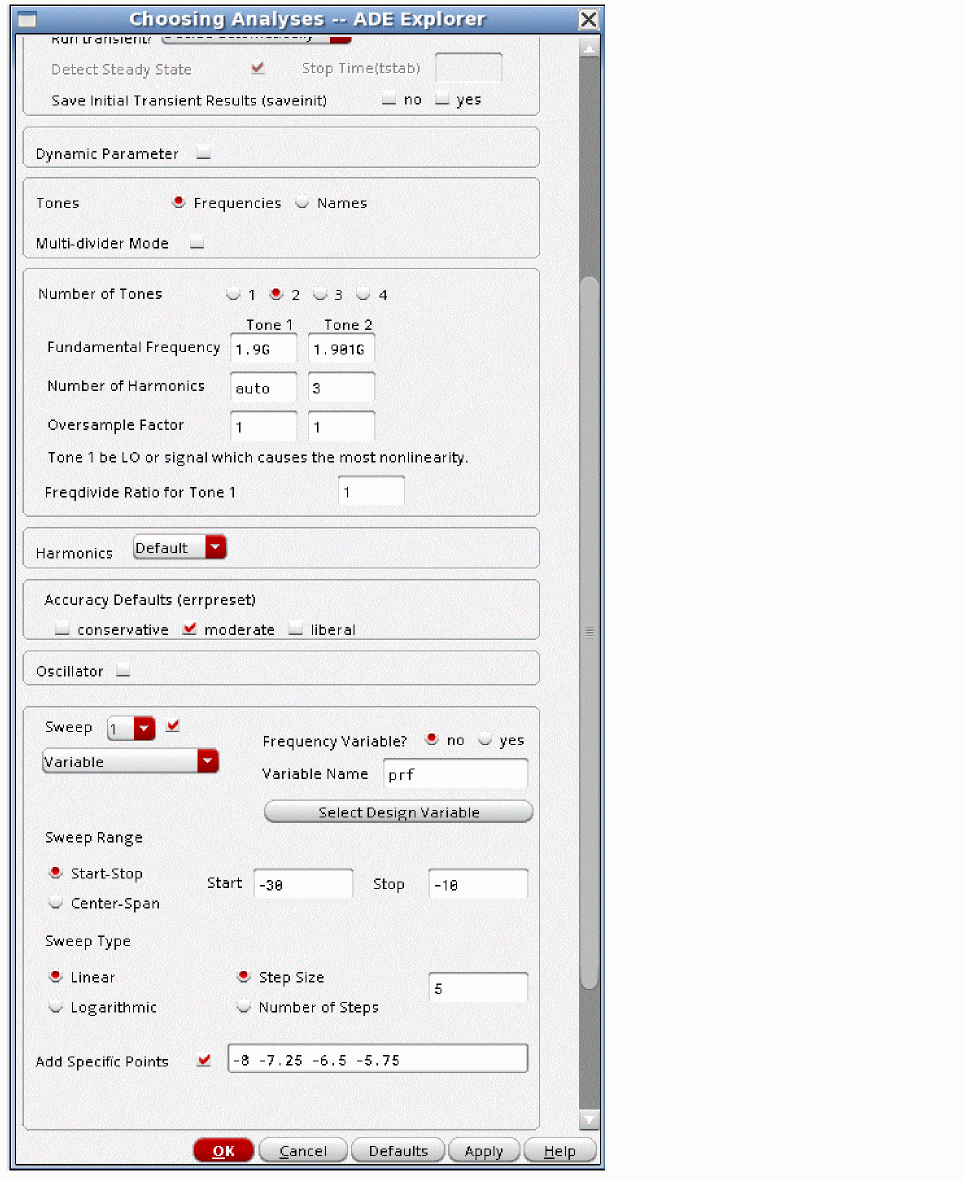
Task: Click the Help button
Action: tap(560, 1150)
